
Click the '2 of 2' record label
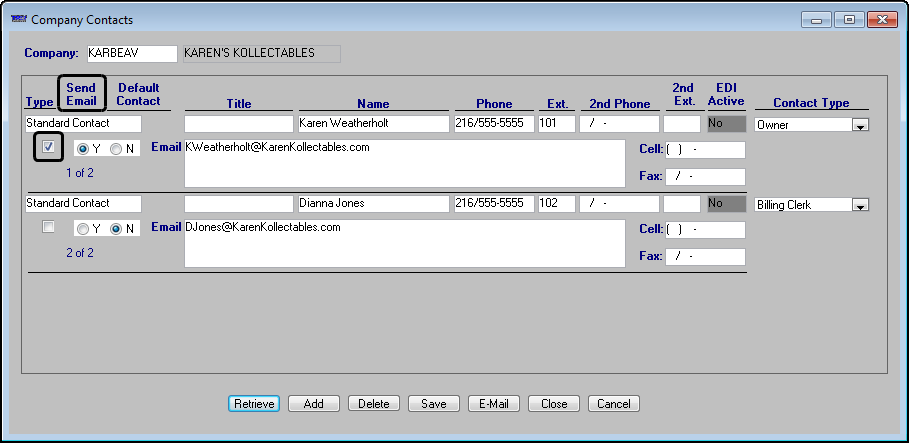(x=80, y=253)
